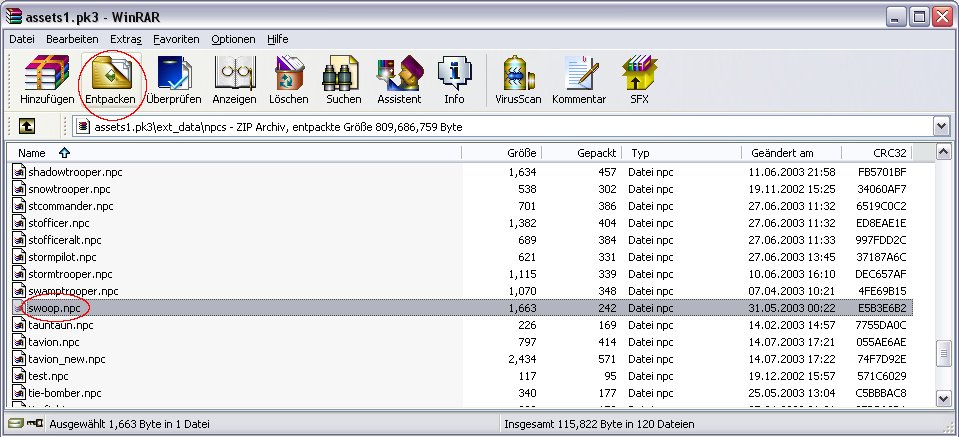Click the SFX toolbar icon
This screenshot has width=959, height=437.
(x=639, y=80)
